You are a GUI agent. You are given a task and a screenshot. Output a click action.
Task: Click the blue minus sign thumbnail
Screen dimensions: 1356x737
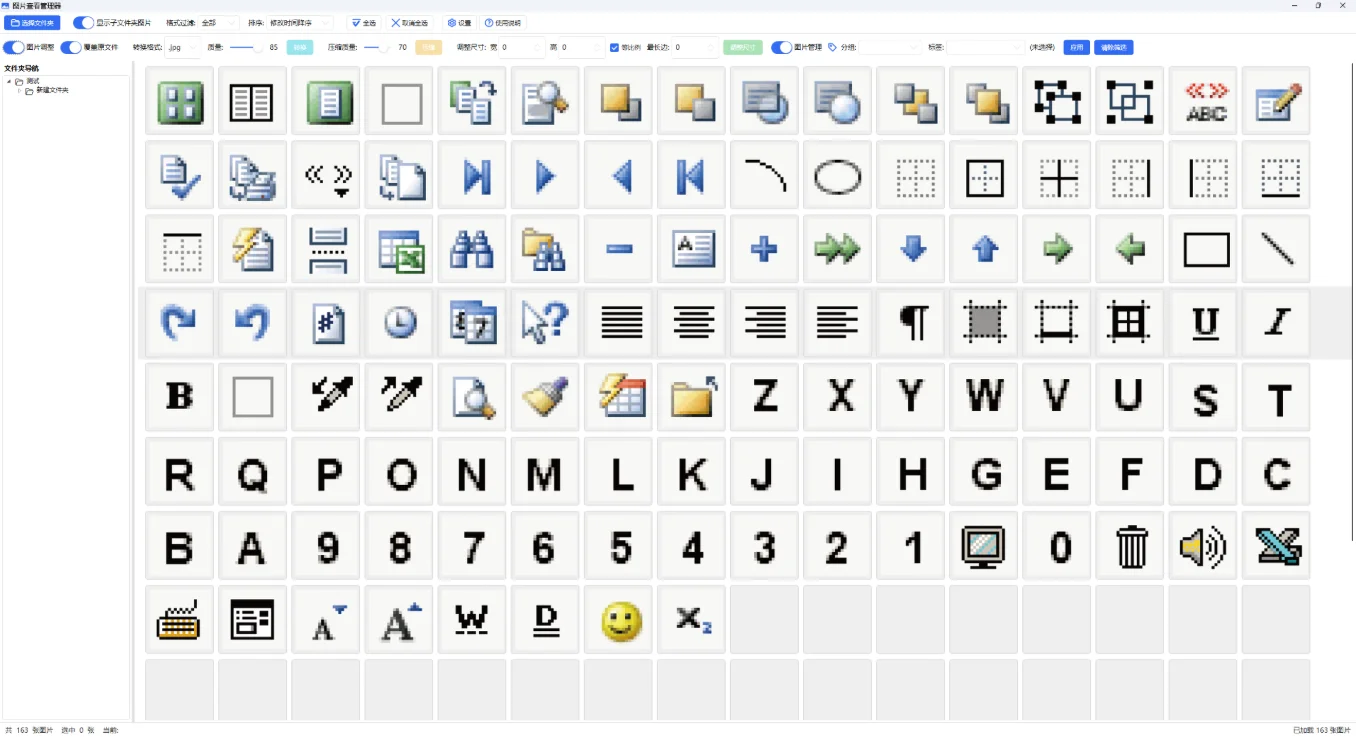(x=619, y=249)
